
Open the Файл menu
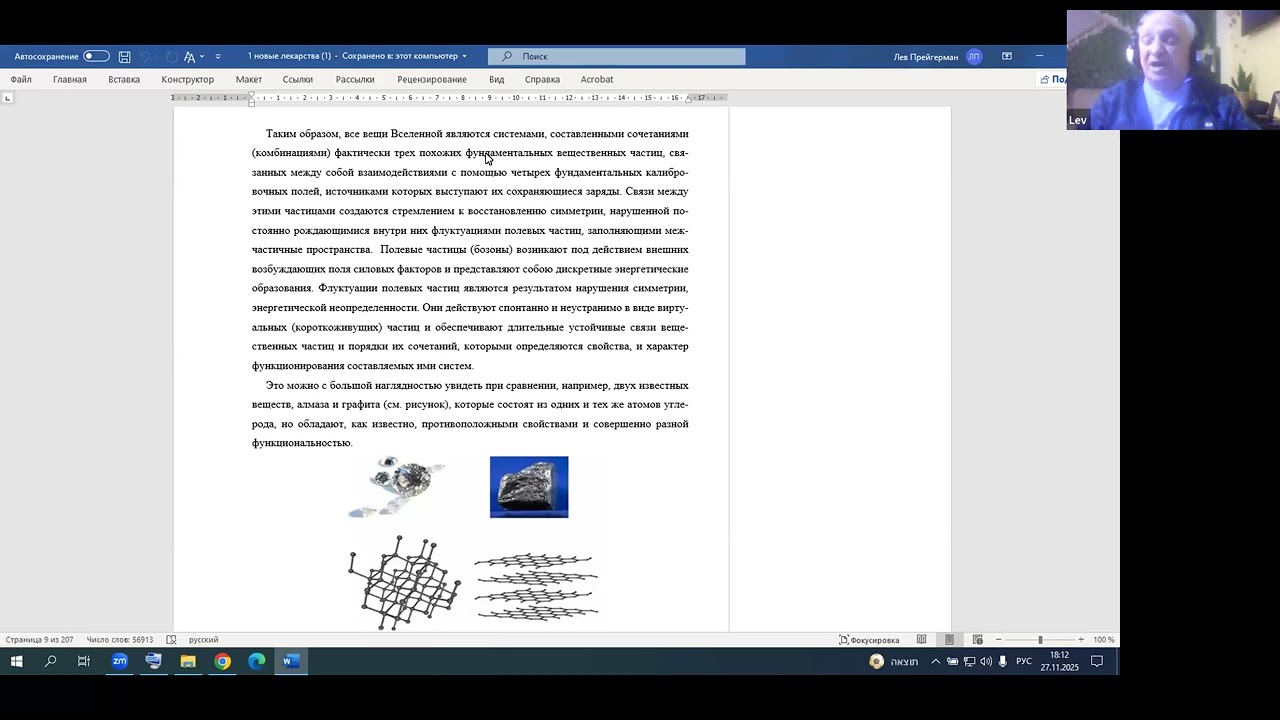[x=21, y=79]
